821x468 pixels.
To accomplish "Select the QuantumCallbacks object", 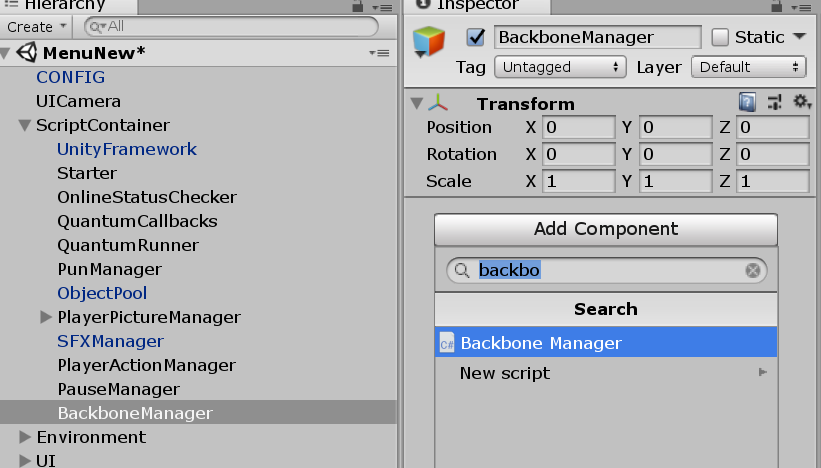I will 137,221.
